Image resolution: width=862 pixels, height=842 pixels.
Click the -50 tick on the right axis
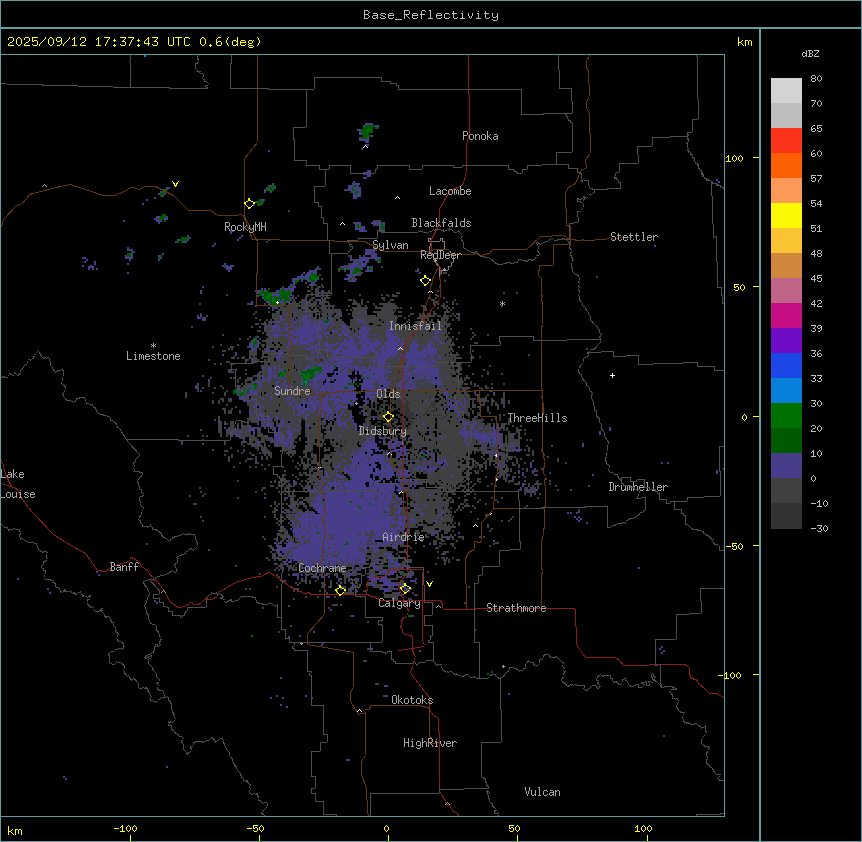point(734,546)
